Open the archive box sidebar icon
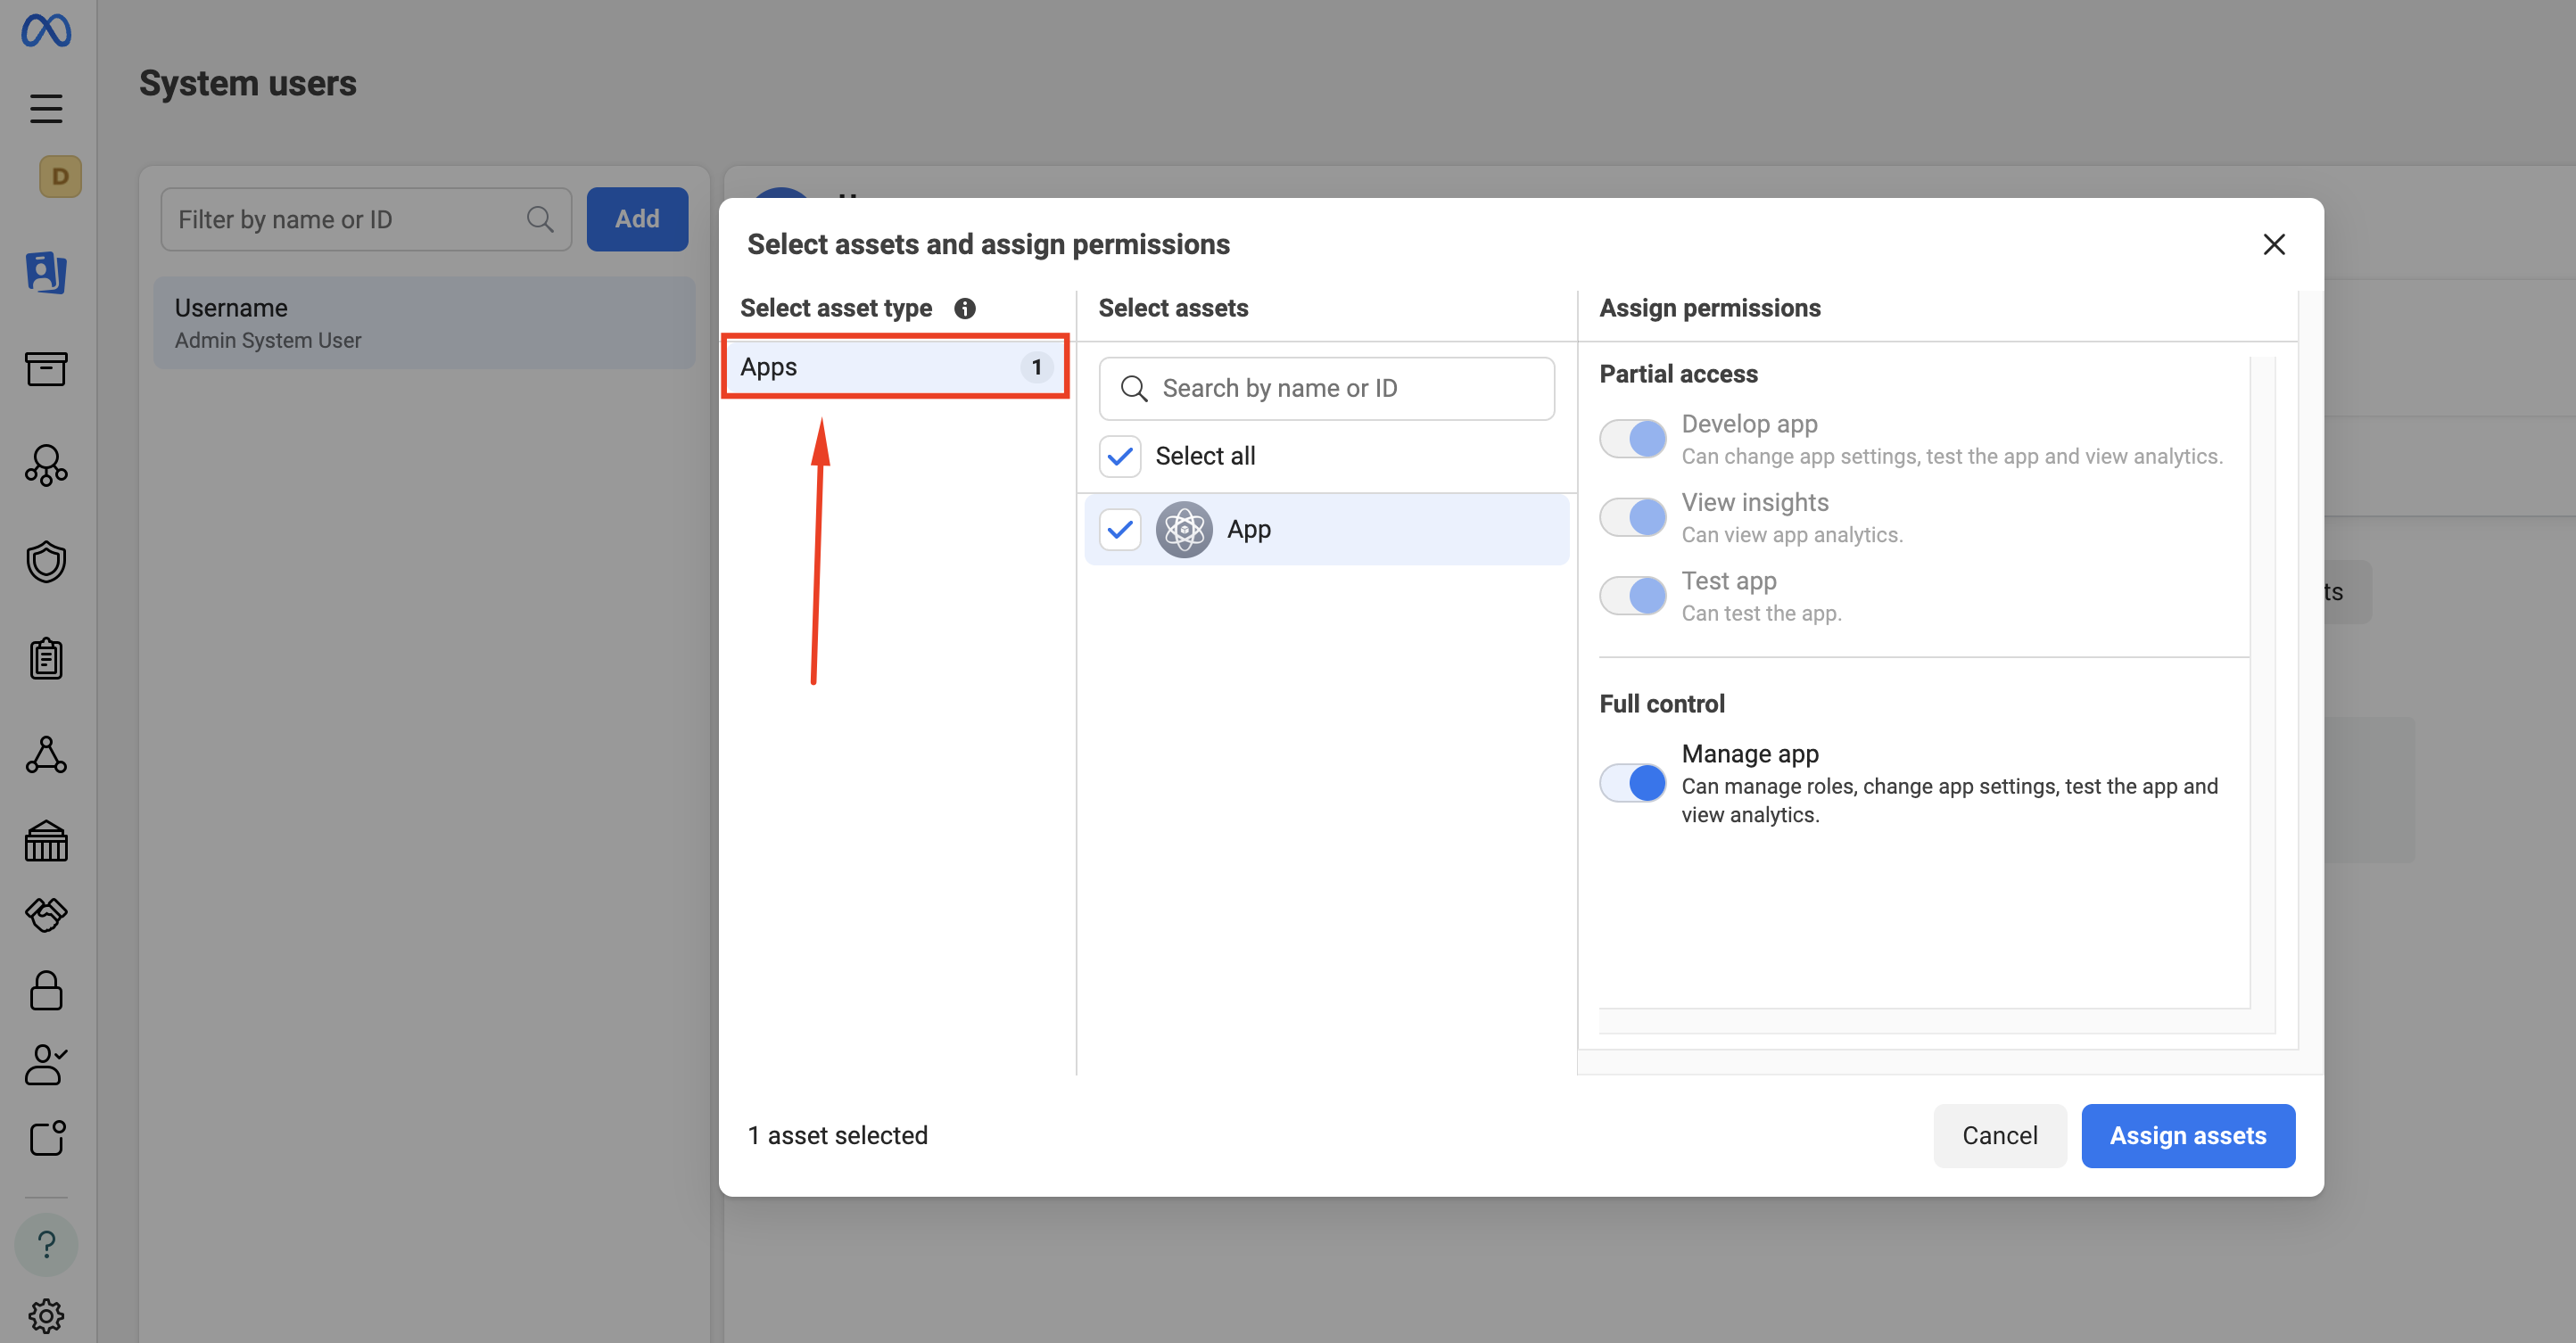This screenshot has height=1343, width=2576. 46,368
